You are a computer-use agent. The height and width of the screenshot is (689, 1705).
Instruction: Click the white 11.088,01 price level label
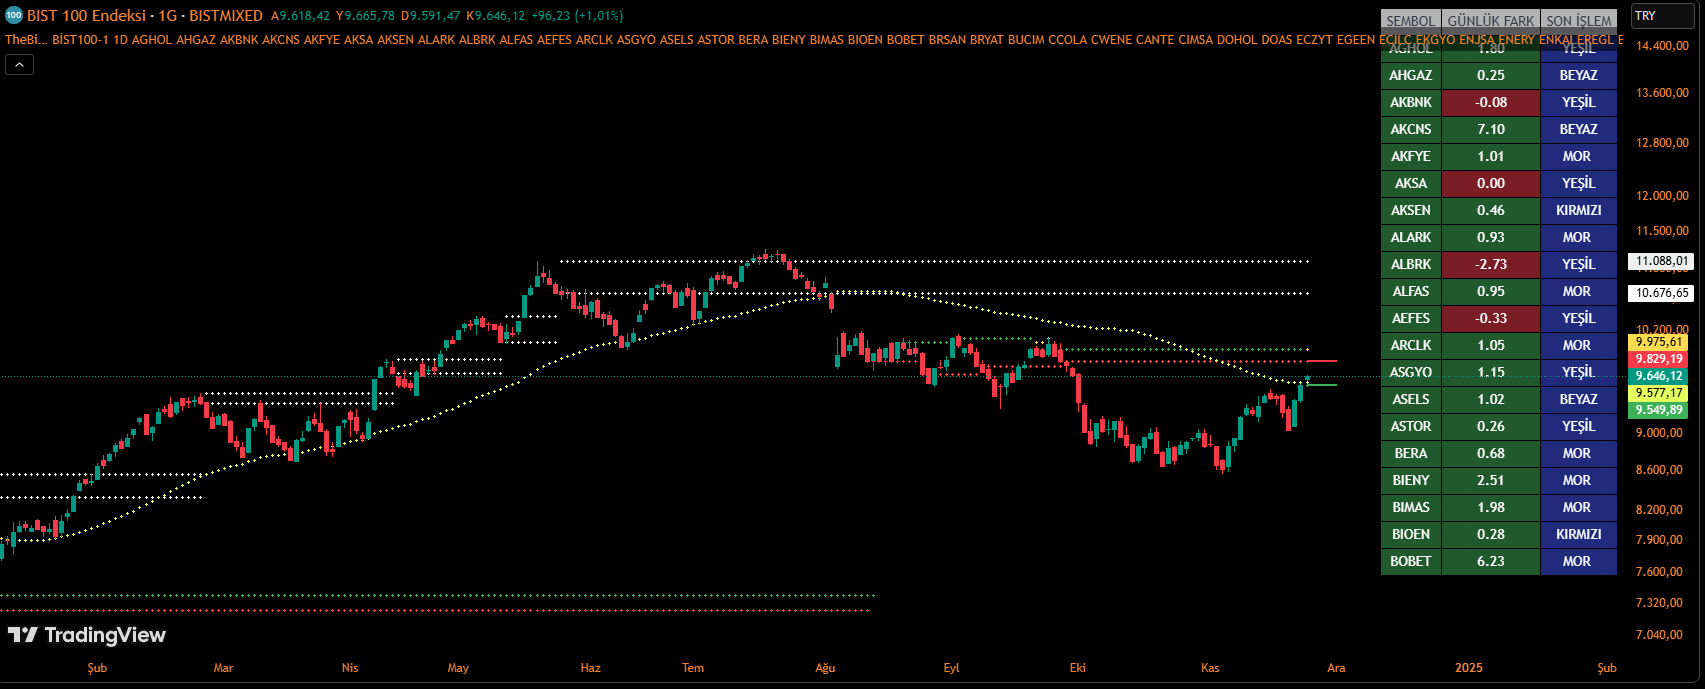pos(1661,261)
